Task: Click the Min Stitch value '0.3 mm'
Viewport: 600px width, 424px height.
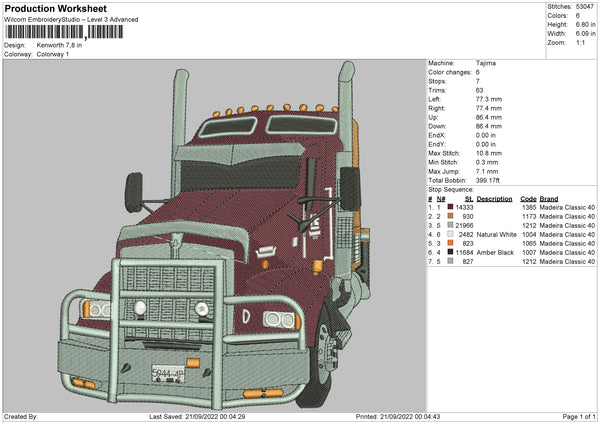Action: (x=487, y=162)
